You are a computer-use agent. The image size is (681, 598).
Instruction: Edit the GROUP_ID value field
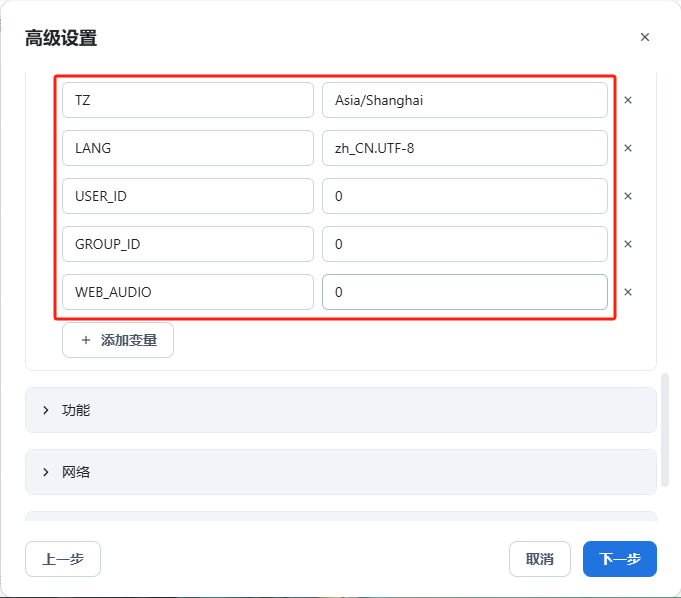coord(465,244)
